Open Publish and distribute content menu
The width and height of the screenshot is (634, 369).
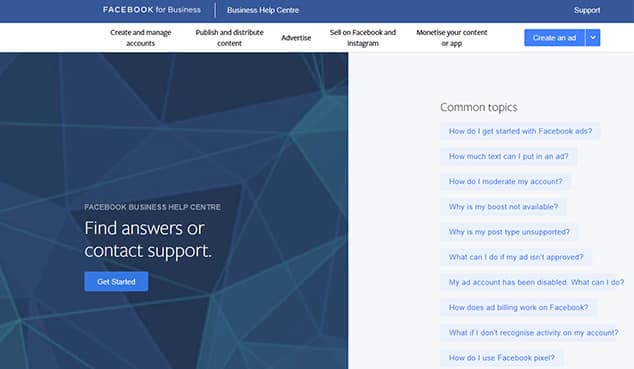(229, 38)
